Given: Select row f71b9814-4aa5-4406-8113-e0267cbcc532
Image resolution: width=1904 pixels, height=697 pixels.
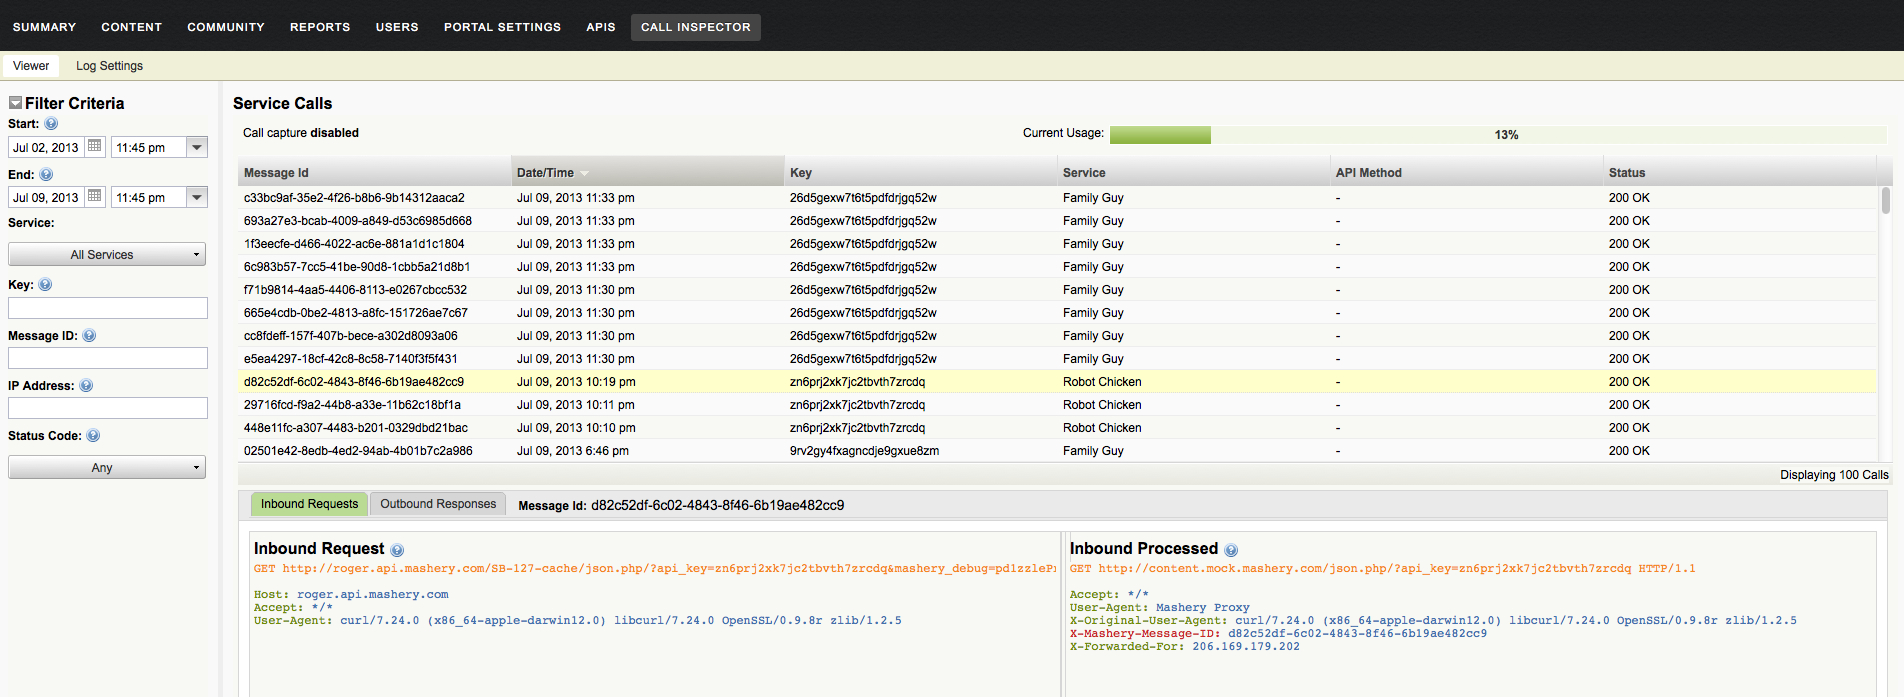Looking at the screenshot, I should 1057,290.
